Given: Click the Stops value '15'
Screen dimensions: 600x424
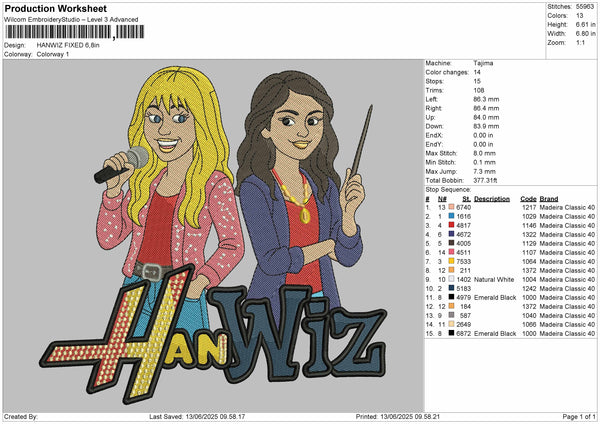Looking at the screenshot, I should pyautogui.click(x=477, y=81).
